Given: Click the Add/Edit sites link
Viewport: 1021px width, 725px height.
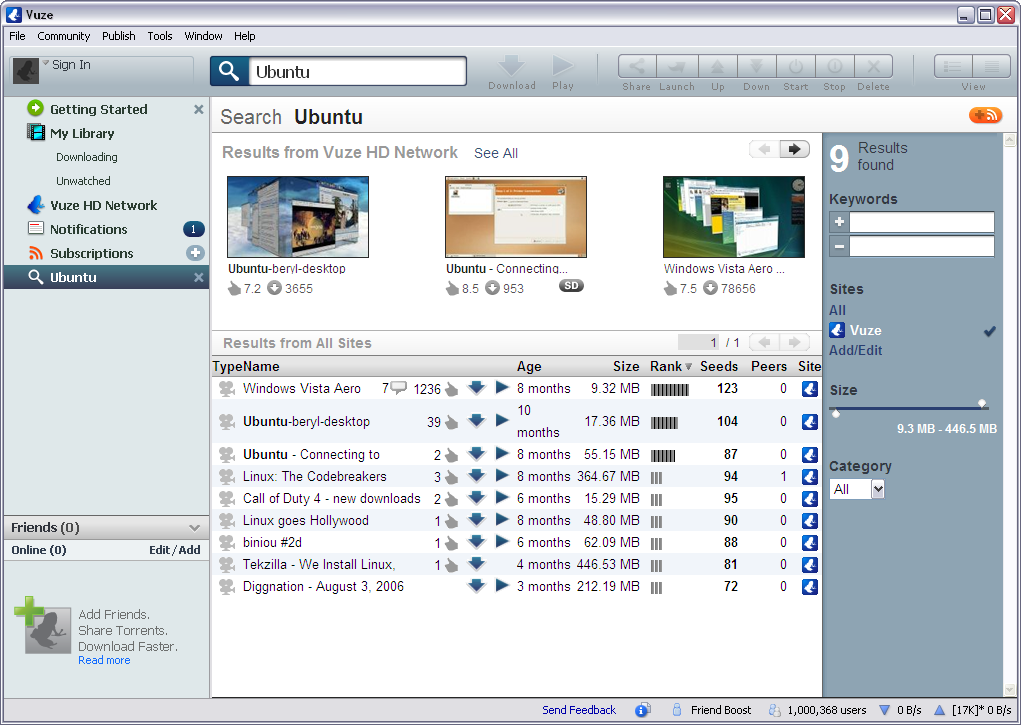Looking at the screenshot, I should 855,350.
